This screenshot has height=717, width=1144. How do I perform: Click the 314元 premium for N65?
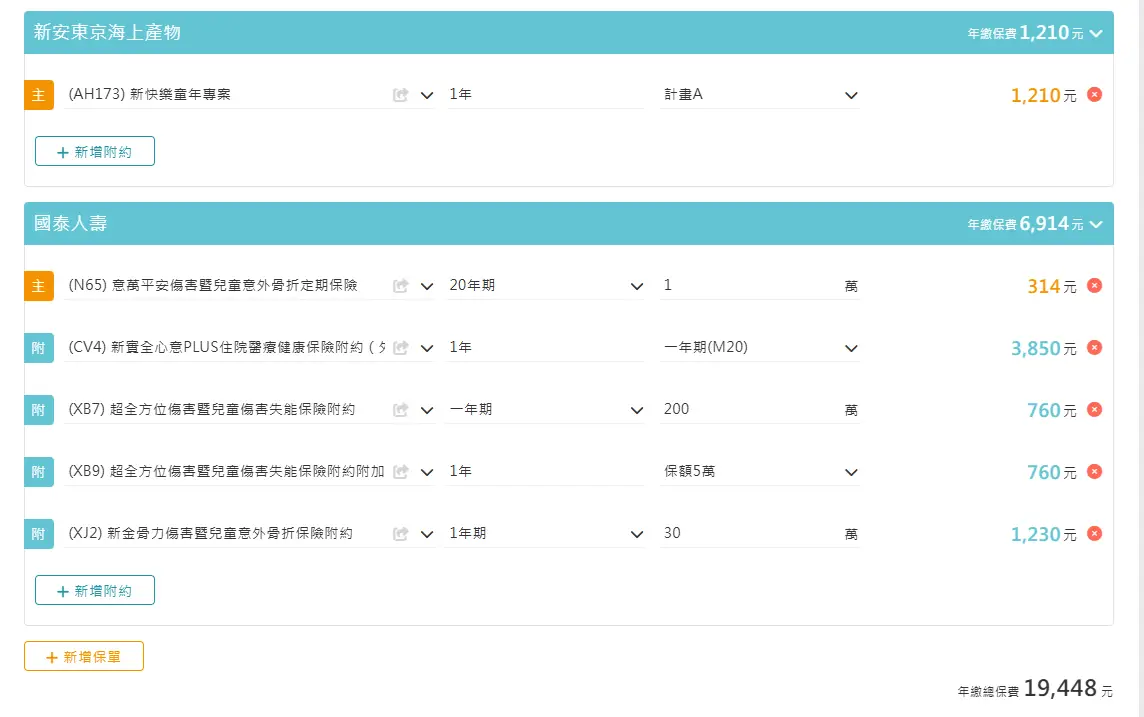coord(1052,287)
